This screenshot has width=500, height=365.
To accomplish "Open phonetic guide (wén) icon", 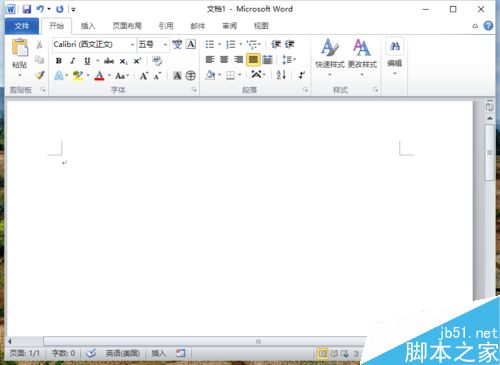I will 177,44.
